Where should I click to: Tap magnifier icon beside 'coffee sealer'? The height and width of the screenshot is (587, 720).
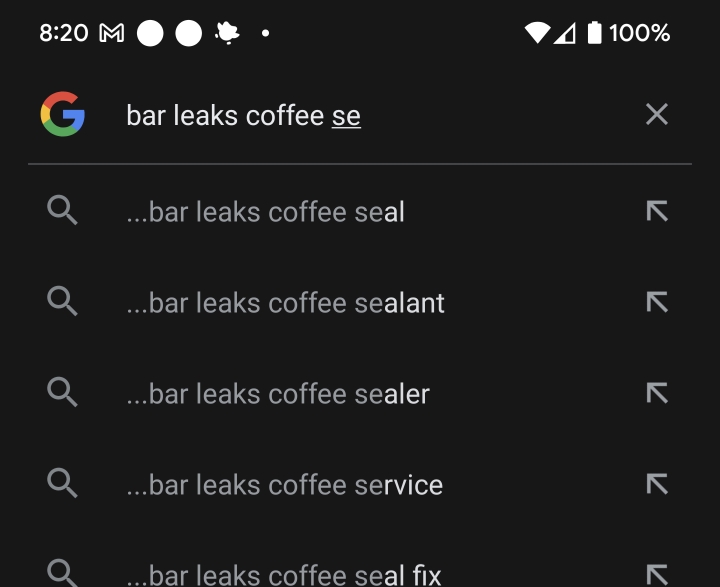[62, 392]
